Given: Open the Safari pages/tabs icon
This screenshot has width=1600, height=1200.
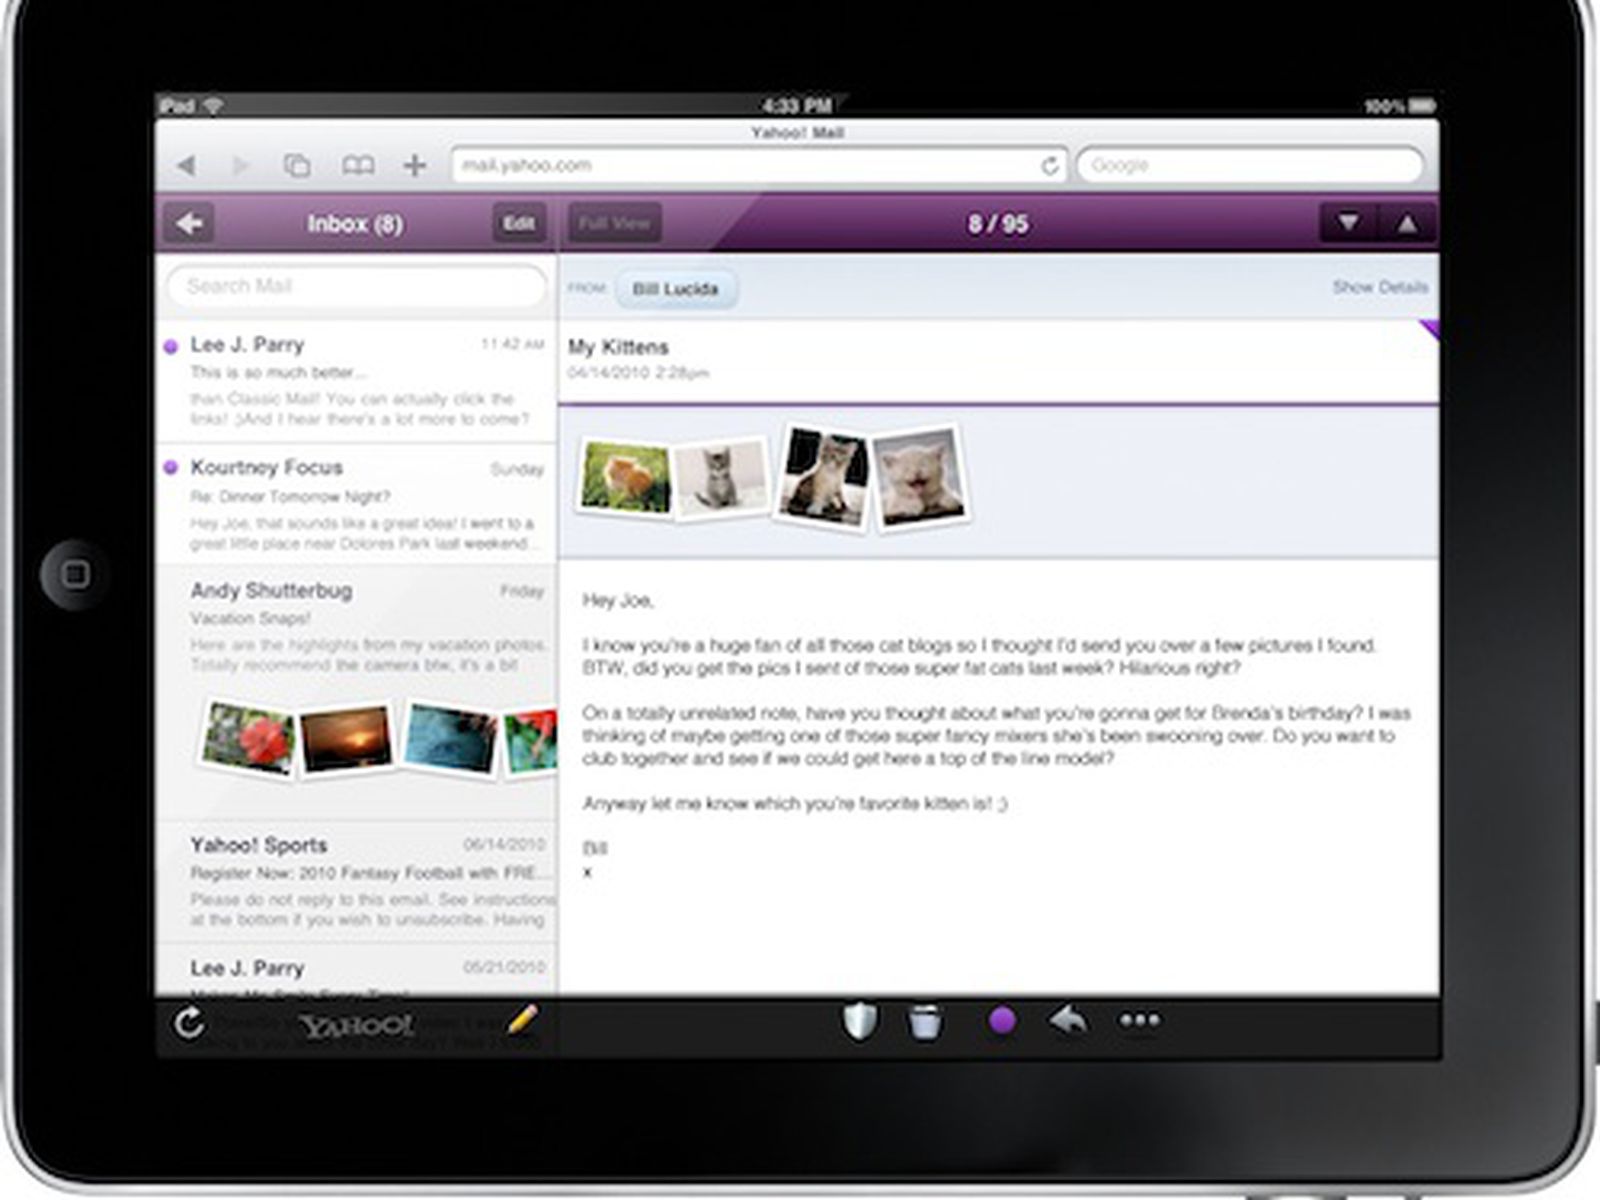Looking at the screenshot, I should point(297,165).
